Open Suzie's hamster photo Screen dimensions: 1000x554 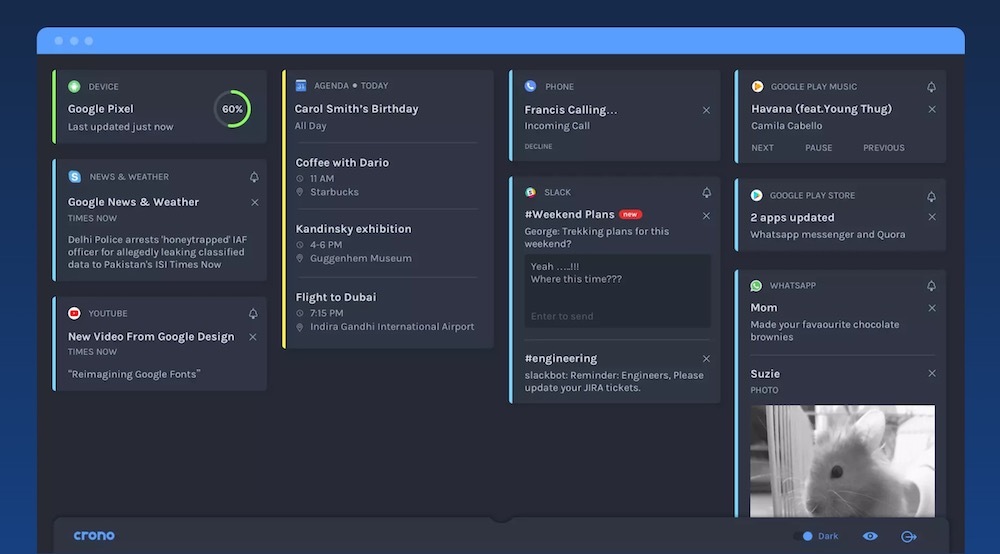pyautogui.click(x=842, y=460)
